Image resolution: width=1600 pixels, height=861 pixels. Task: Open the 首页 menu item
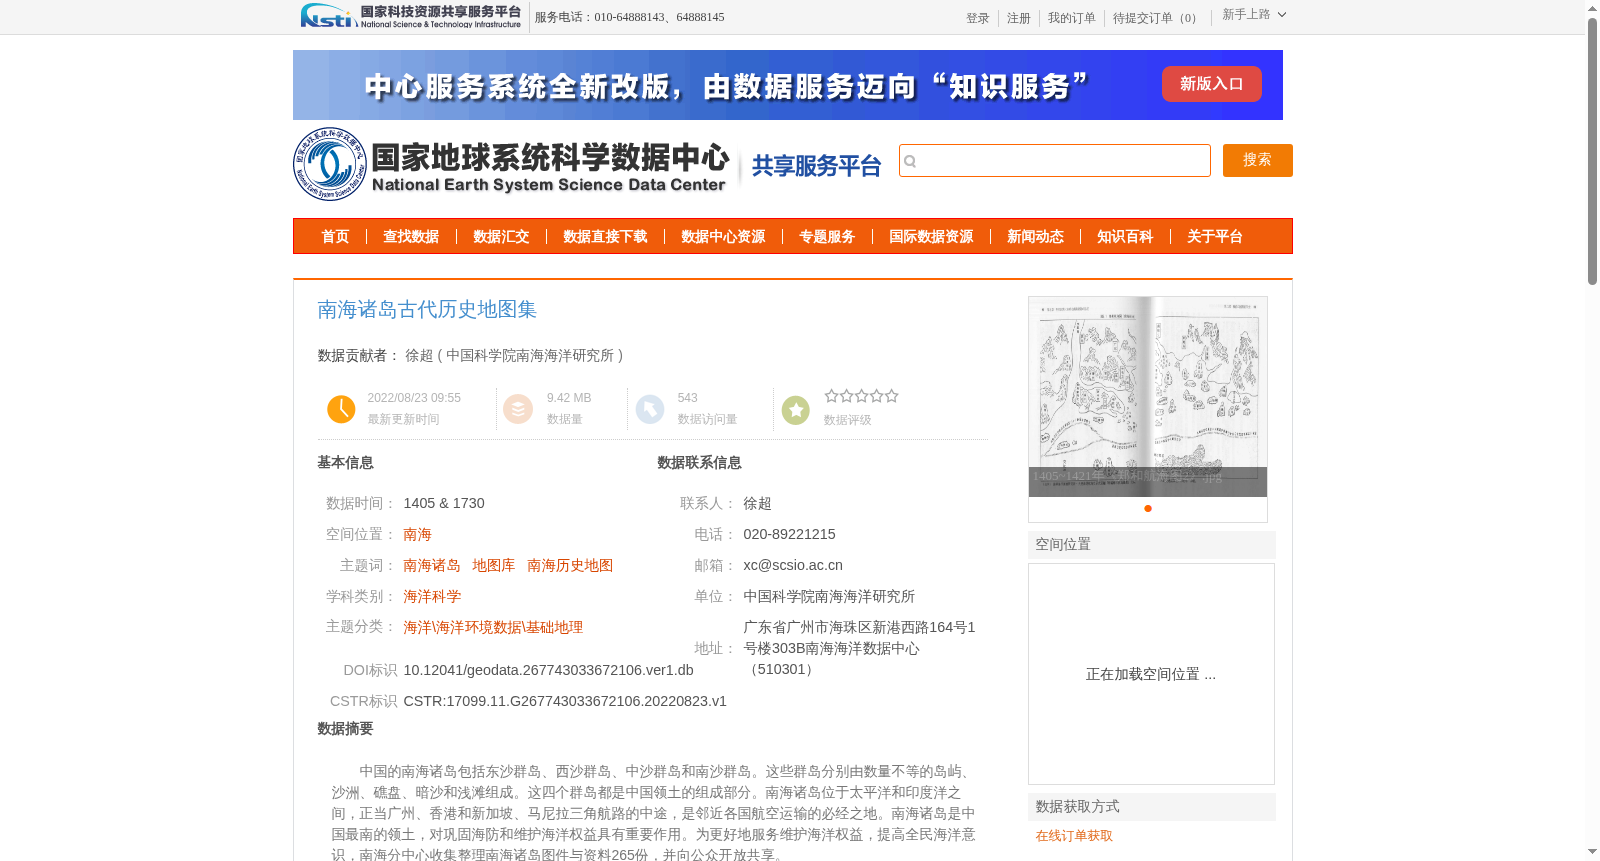[x=335, y=237]
